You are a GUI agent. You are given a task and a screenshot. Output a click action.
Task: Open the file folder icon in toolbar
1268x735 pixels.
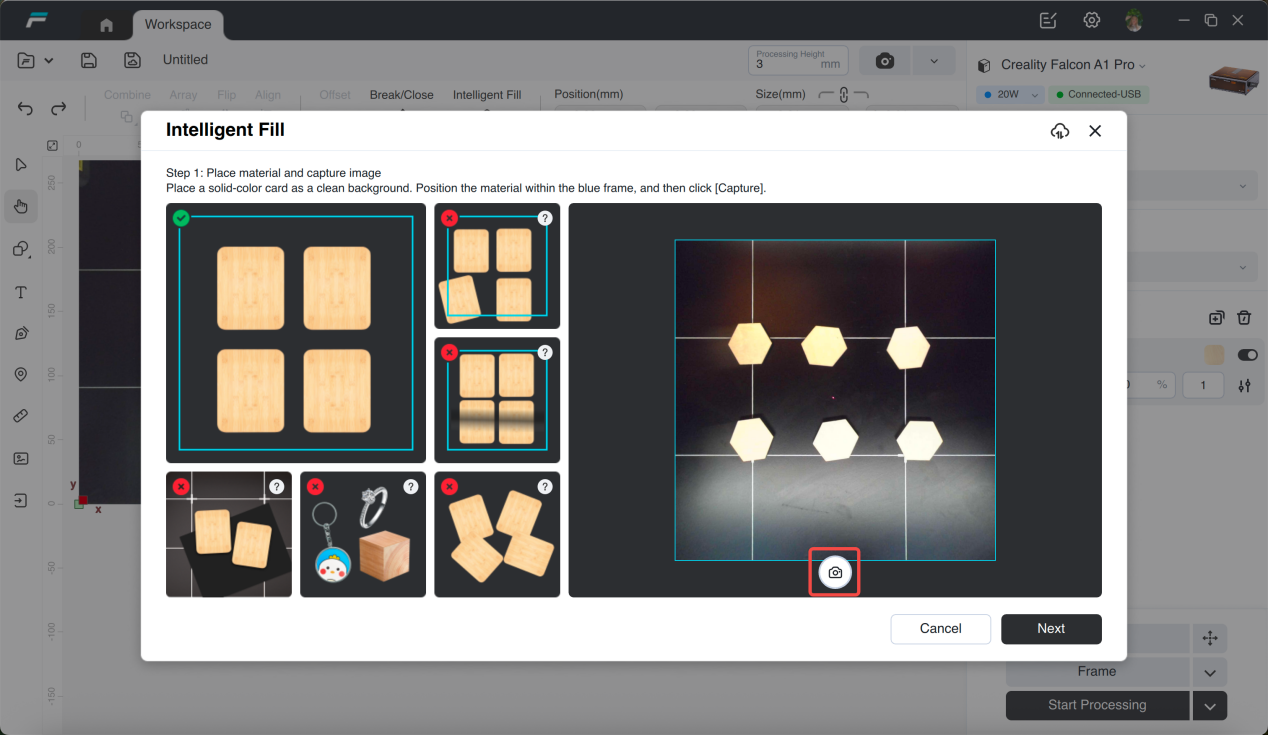tap(26, 60)
